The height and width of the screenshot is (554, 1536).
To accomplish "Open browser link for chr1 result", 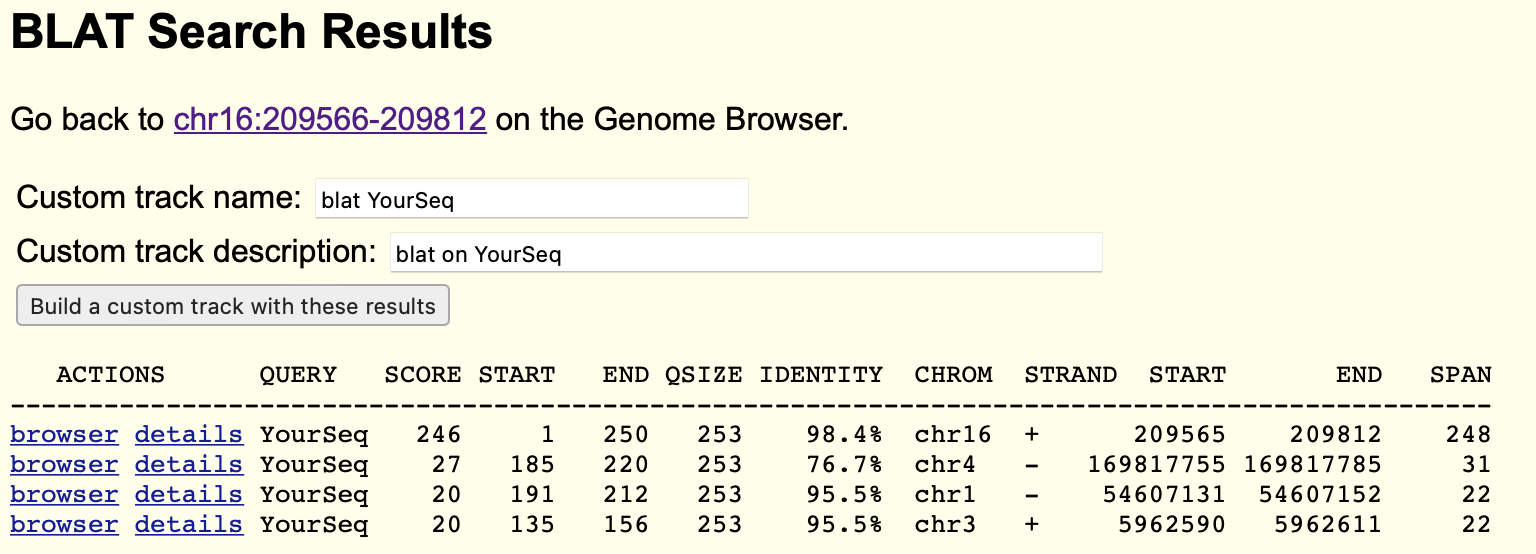I will pos(64,495).
